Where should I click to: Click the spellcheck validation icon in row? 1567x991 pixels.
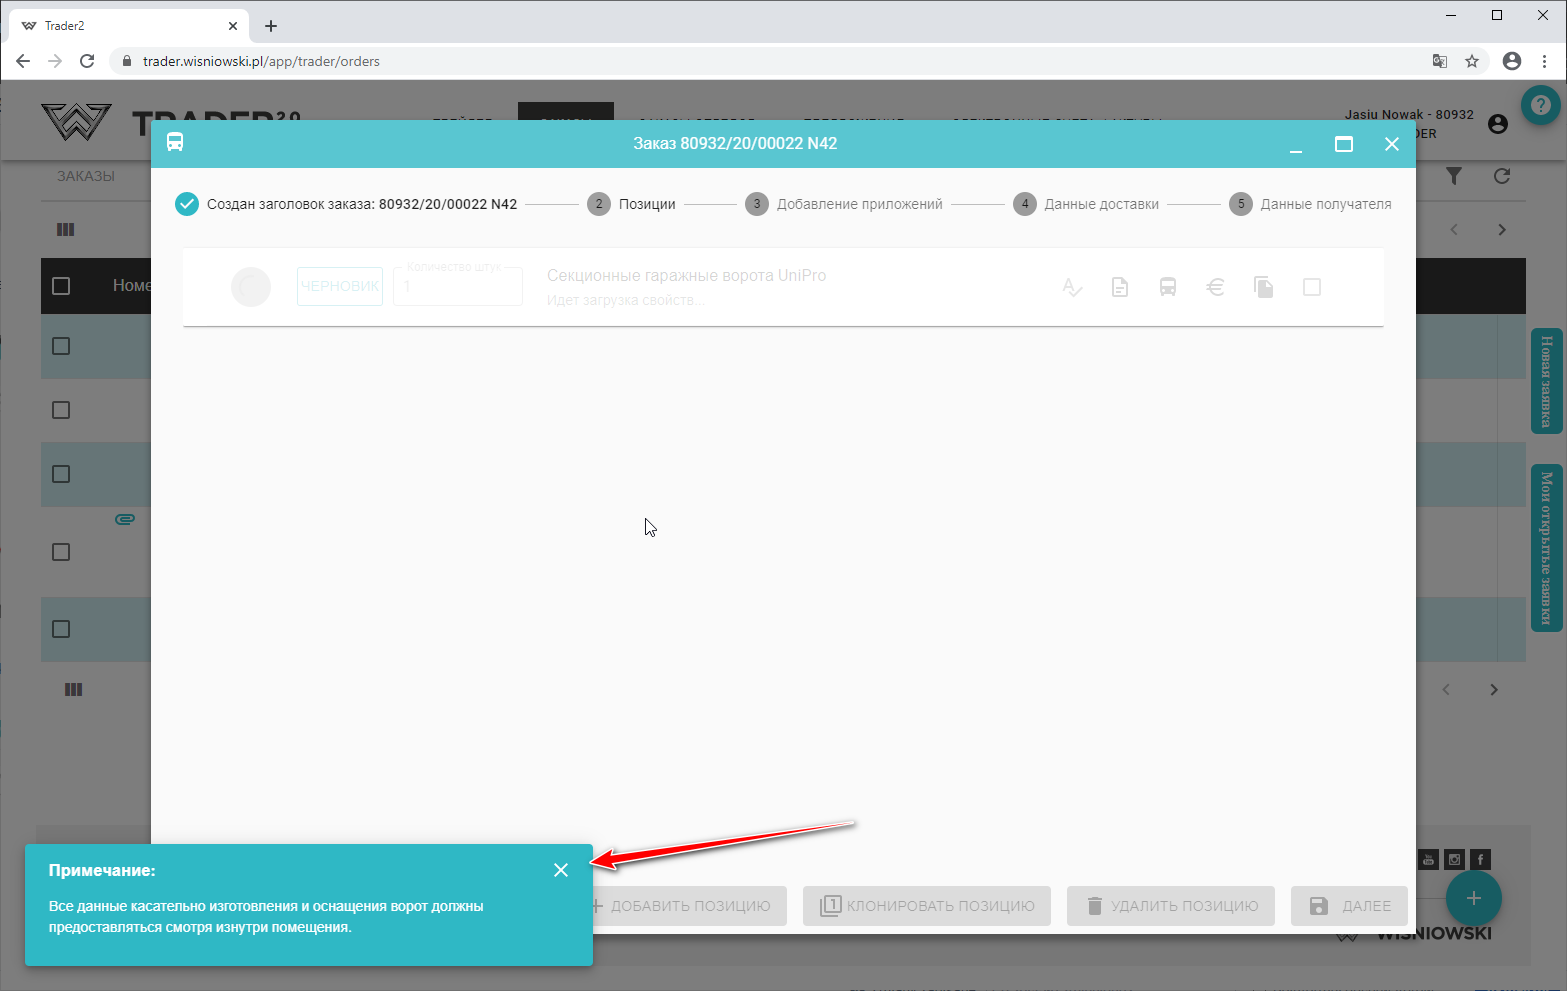[1072, 287]
